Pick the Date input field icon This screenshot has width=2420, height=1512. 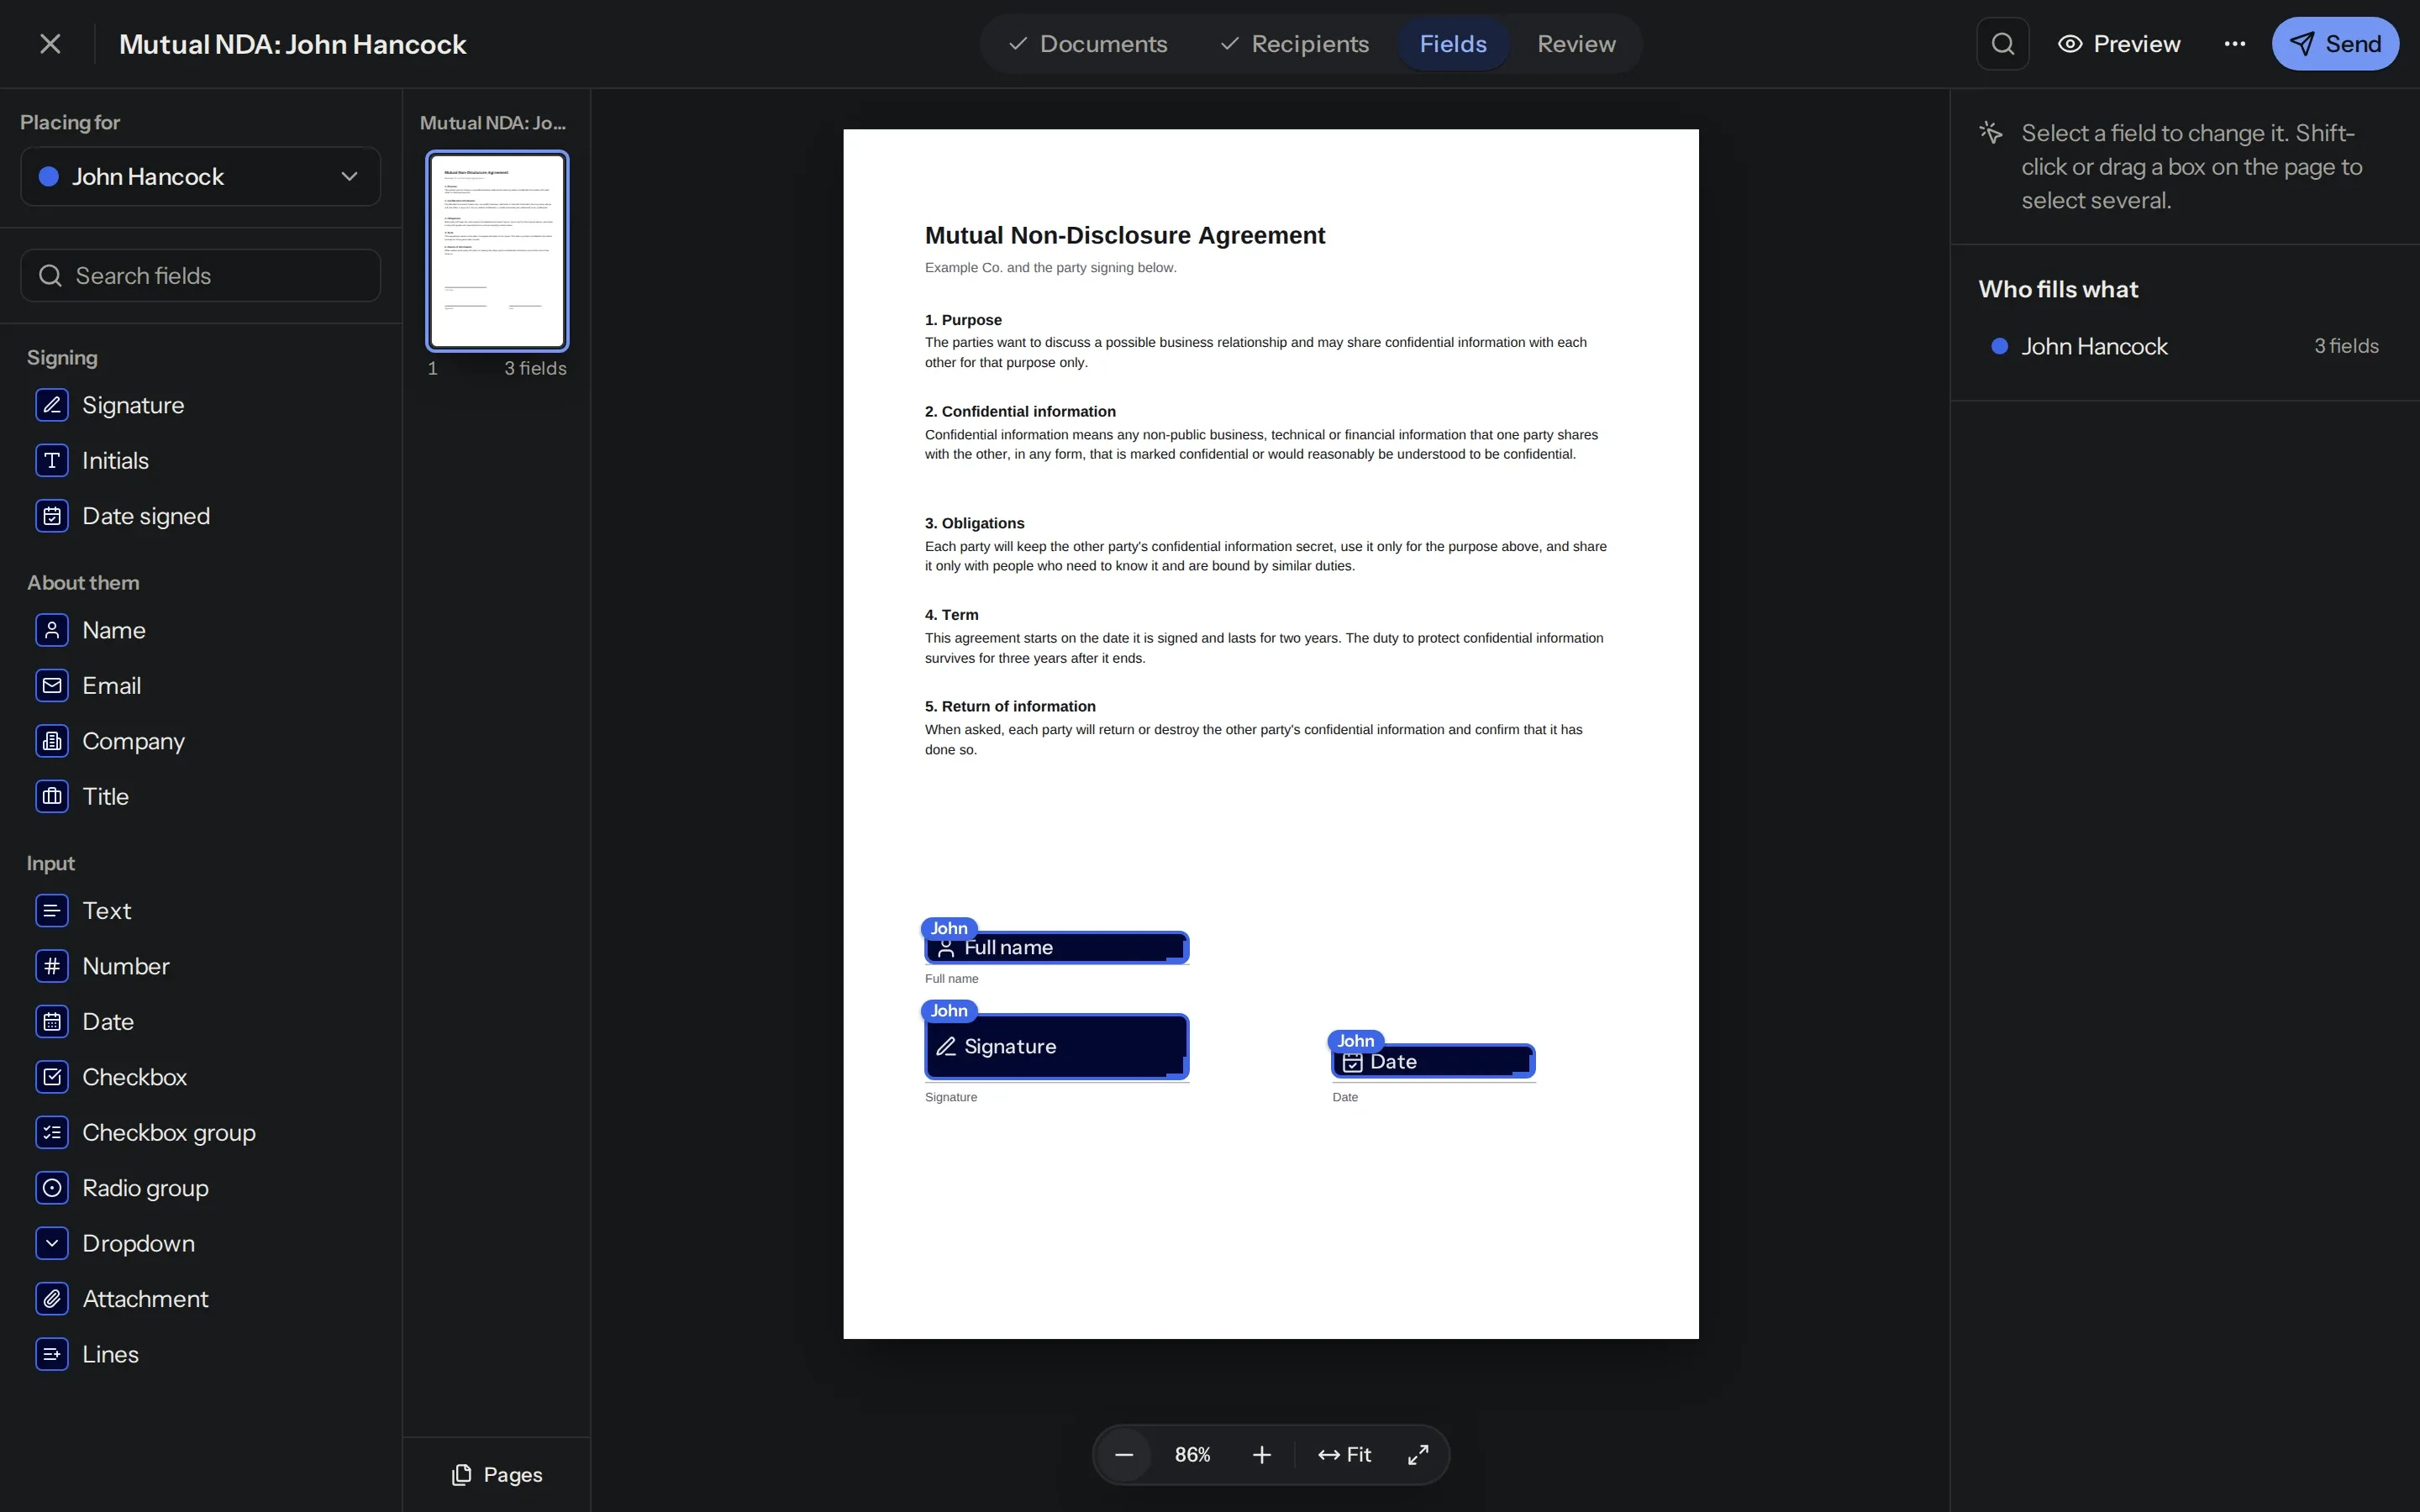52,1022
